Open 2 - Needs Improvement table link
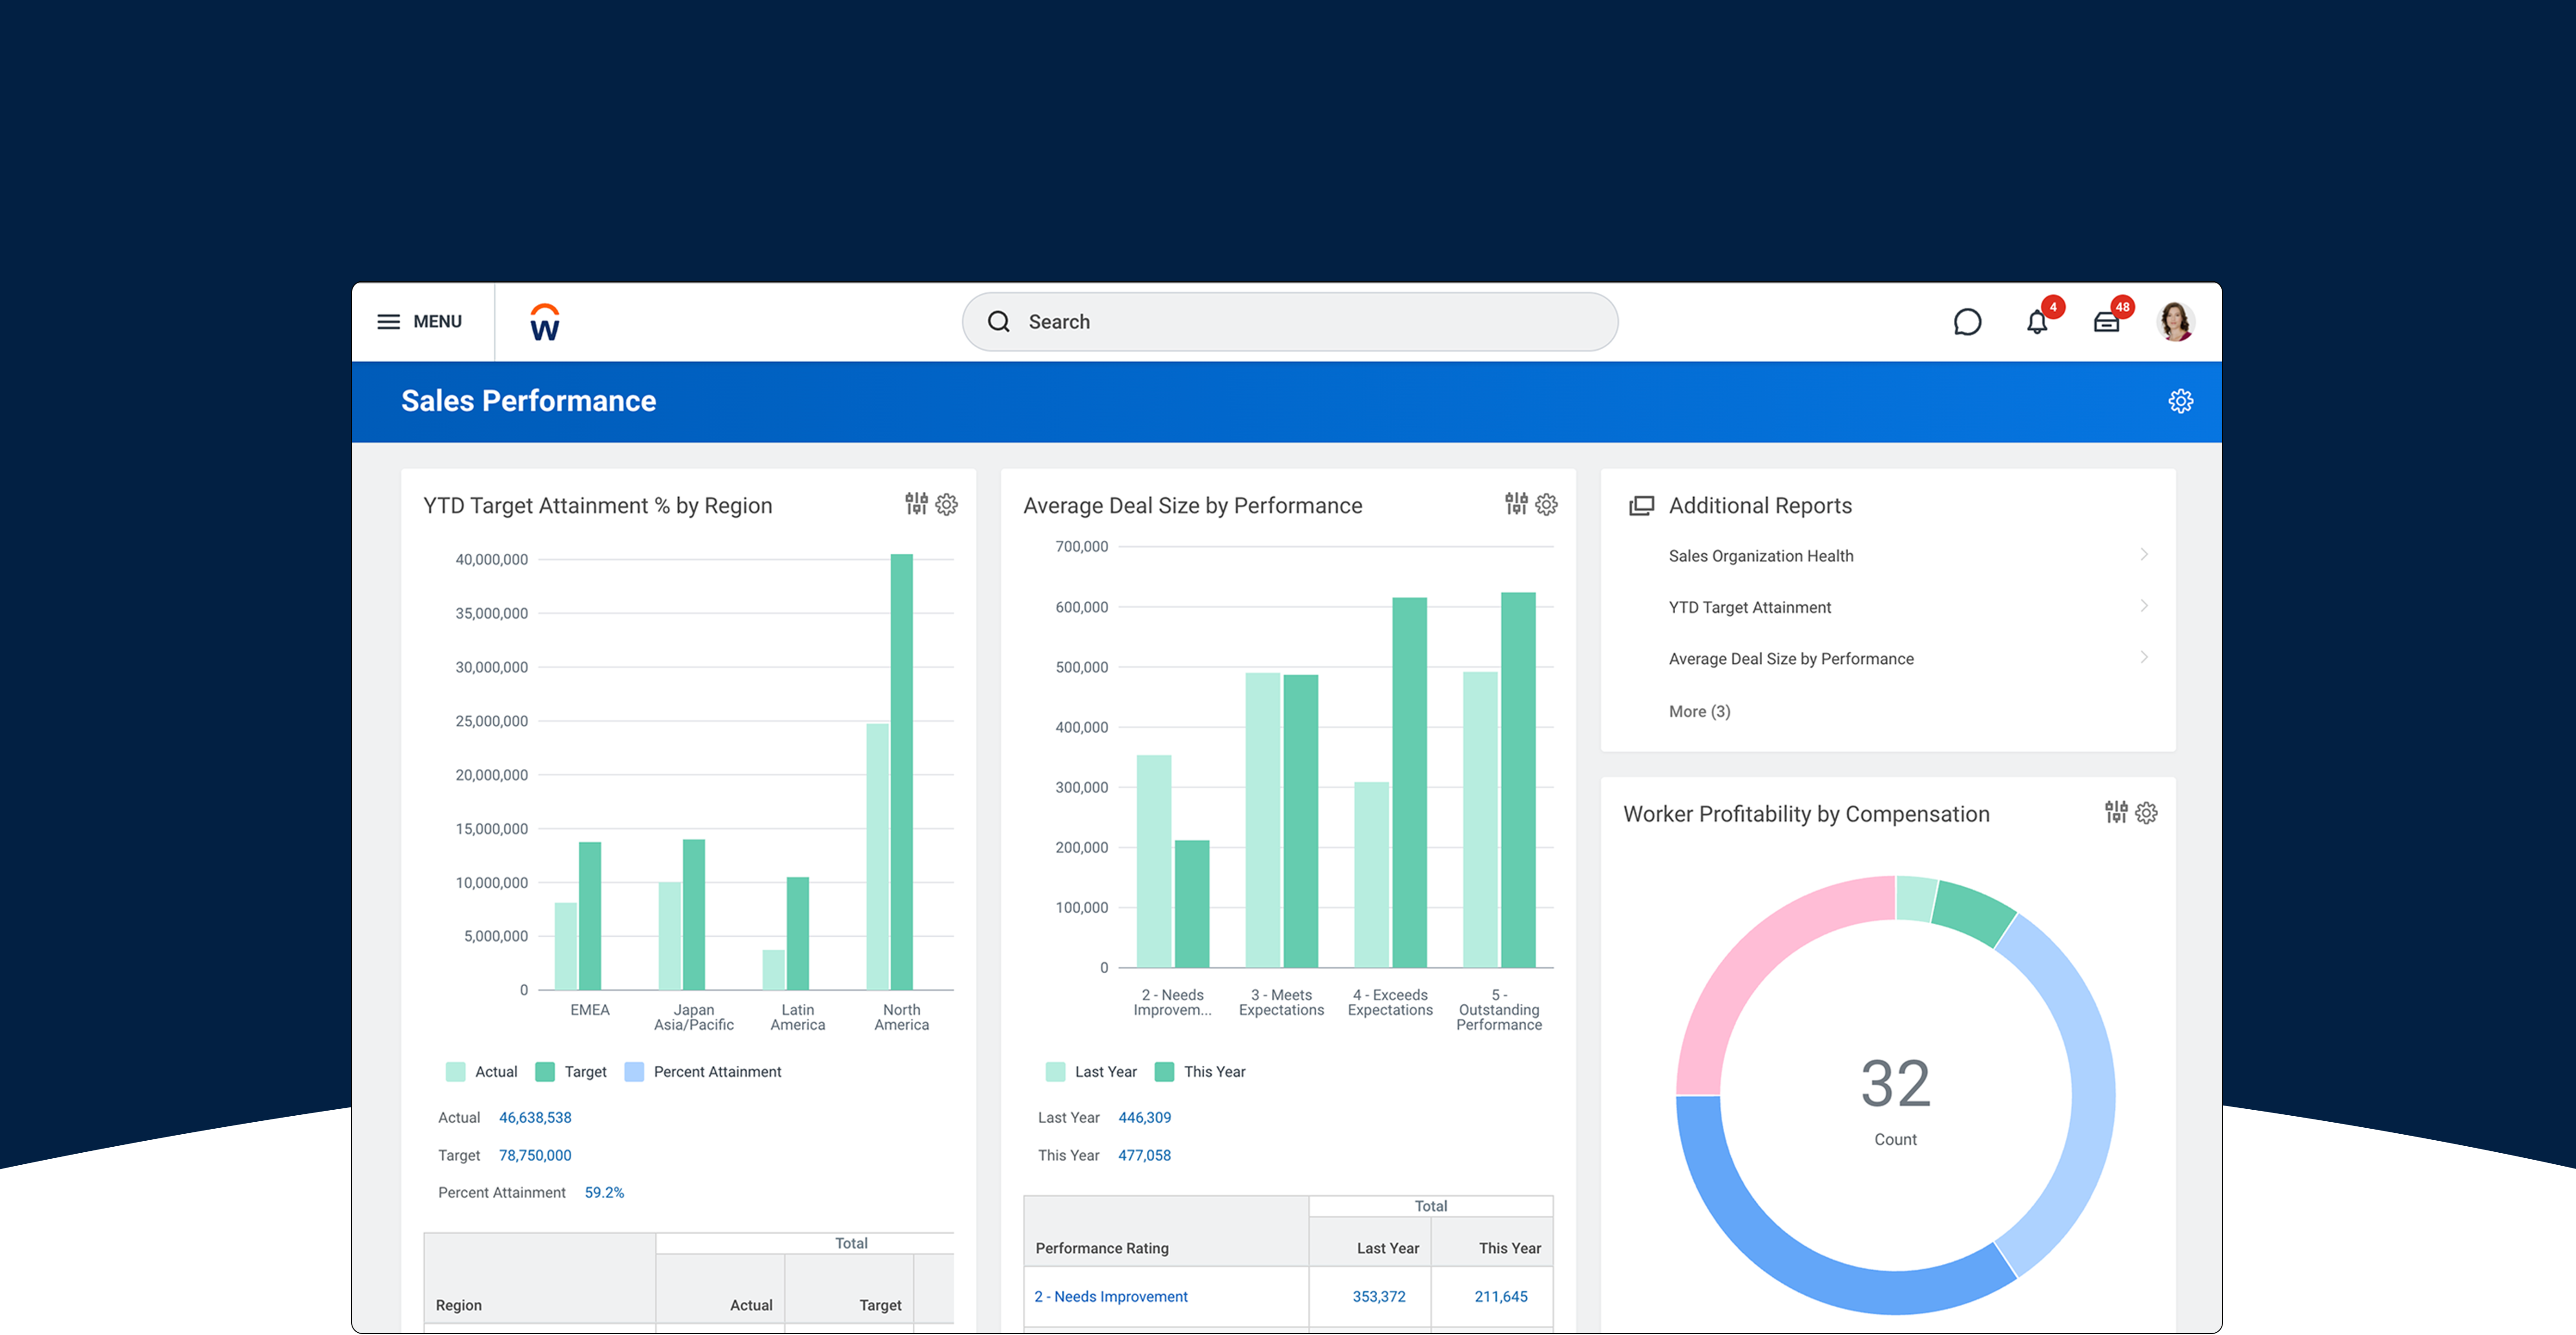The image size is (2576, 1335). (x=1111, y=1297)
